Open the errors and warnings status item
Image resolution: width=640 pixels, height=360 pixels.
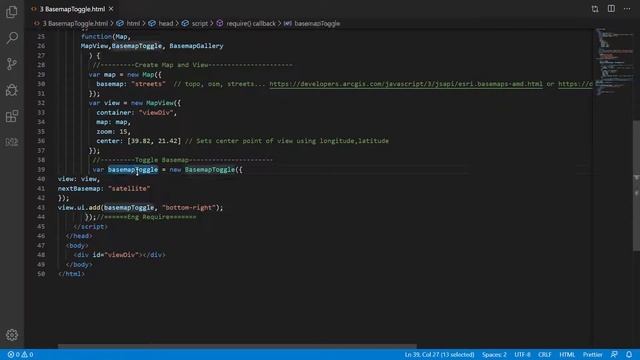[x=20, y=355]
